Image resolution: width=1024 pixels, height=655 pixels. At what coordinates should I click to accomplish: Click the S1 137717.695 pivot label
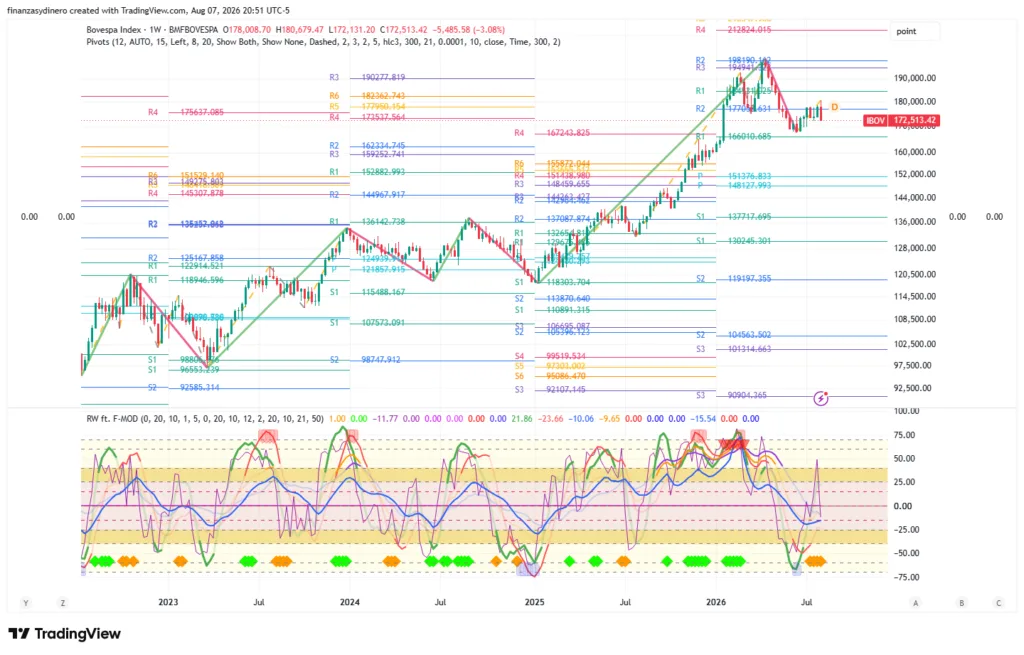[x=733, y=216]
